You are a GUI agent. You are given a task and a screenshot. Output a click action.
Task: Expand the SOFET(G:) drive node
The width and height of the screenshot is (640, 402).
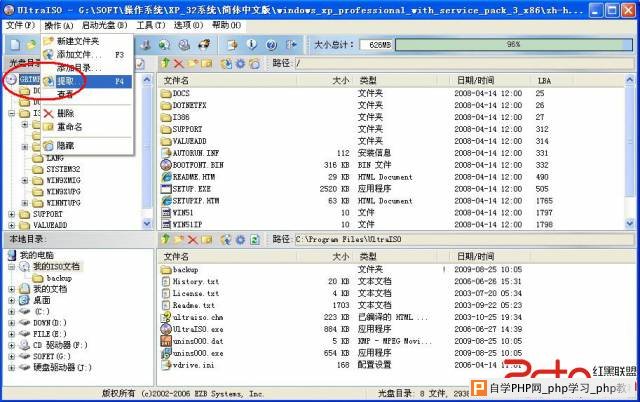[x=12, y=356]
